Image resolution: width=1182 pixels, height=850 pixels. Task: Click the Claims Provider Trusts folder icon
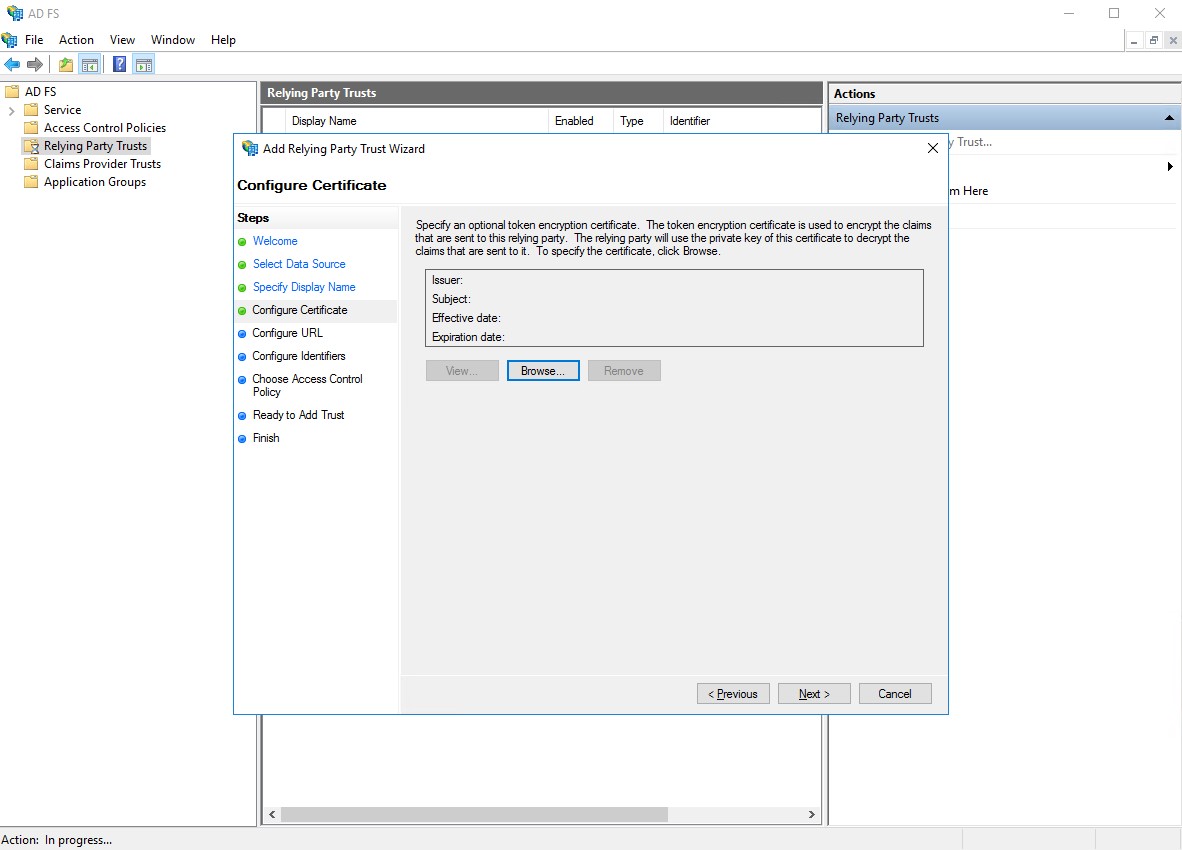point(31,163)
